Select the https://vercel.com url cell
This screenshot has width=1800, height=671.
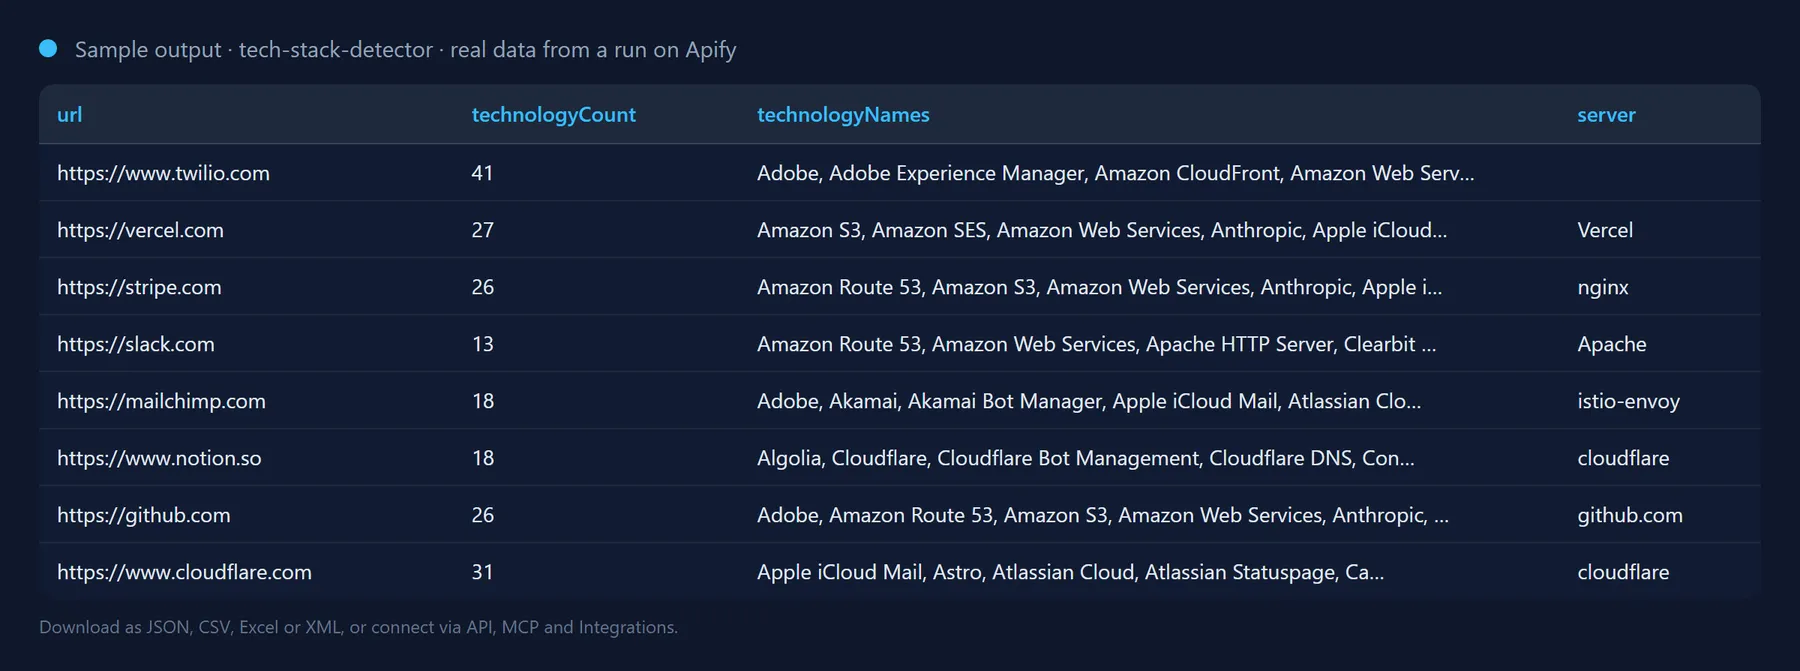(x=140, y=230)
